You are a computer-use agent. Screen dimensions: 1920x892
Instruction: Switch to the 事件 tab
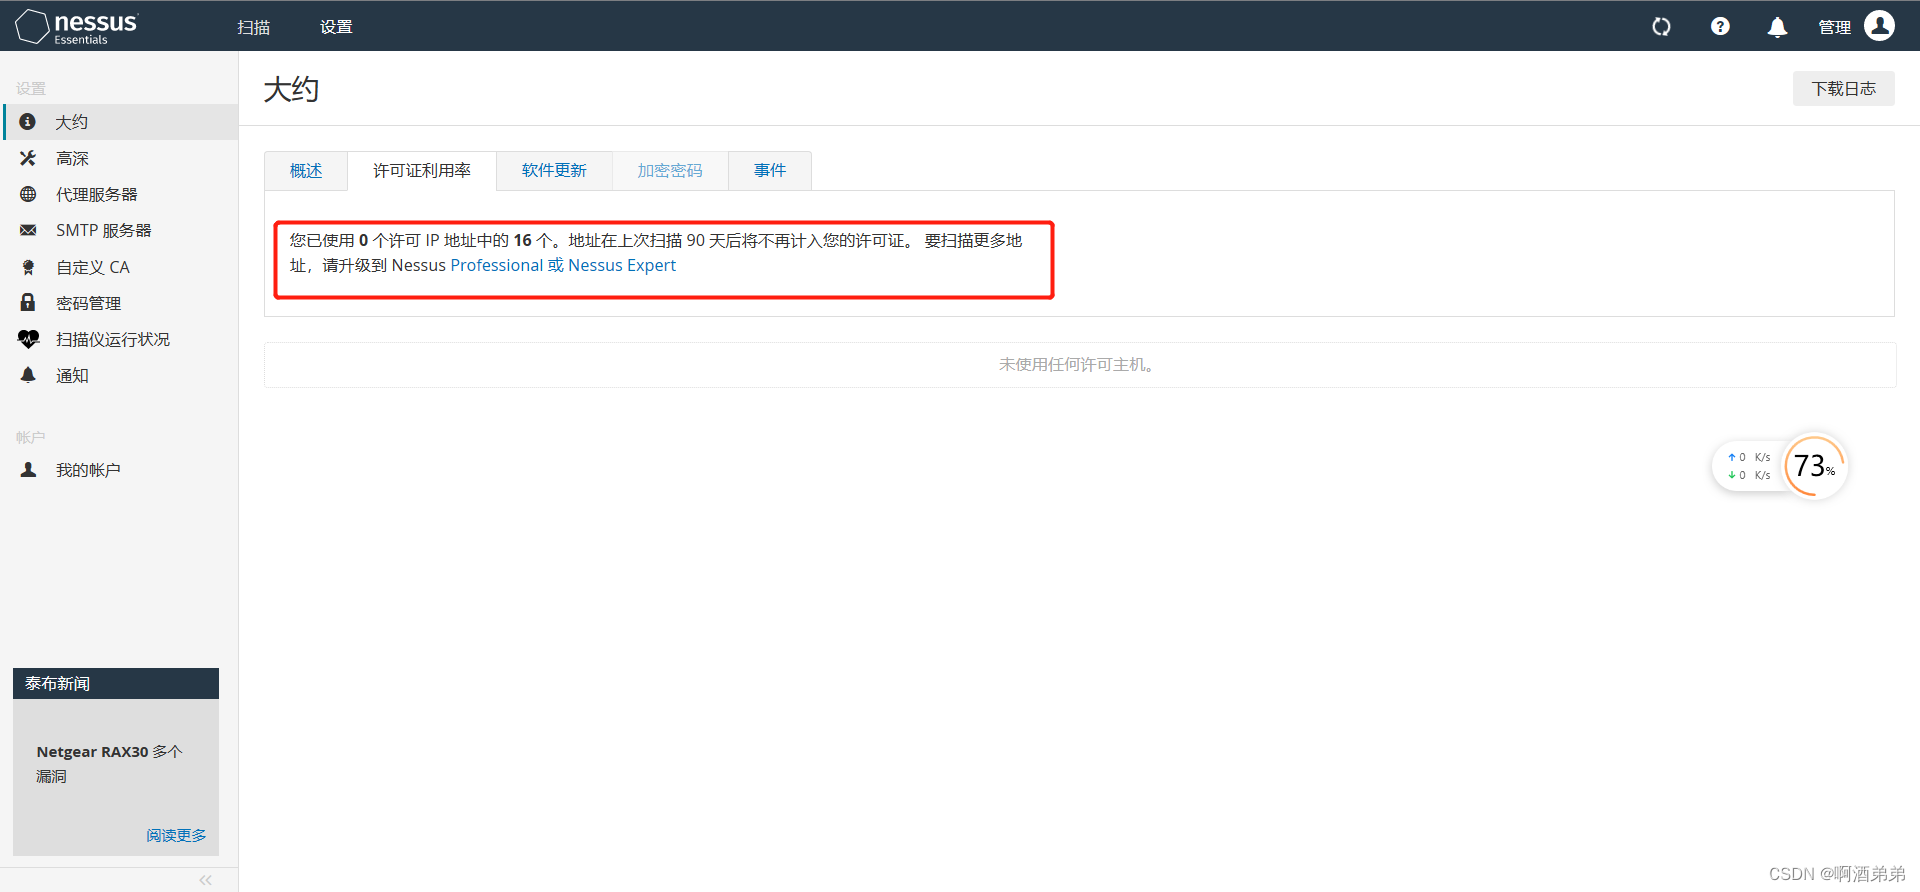pos(770,171)
